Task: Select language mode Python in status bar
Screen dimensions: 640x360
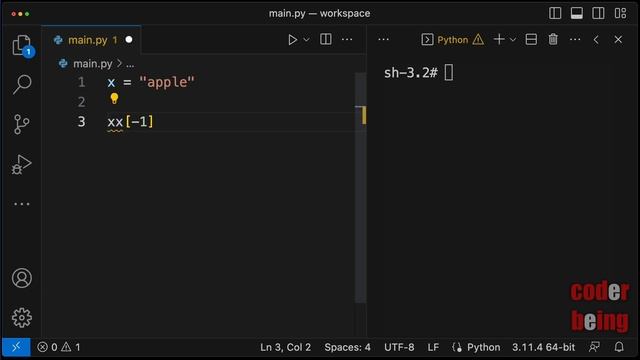Action: tap(483, 347)
